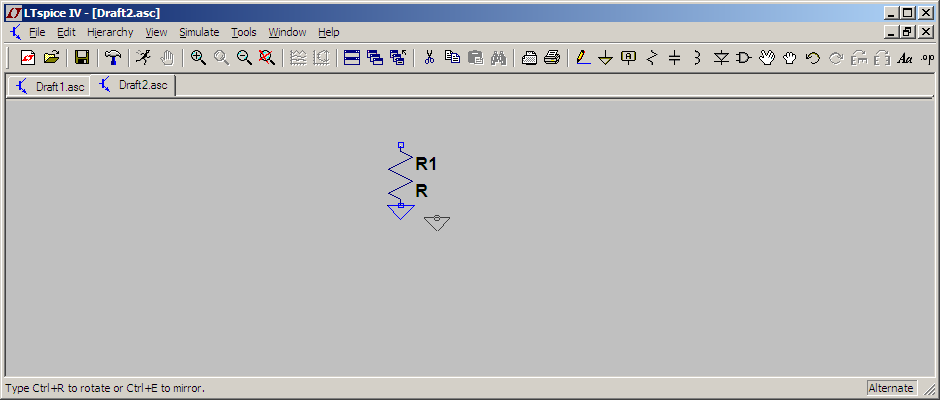Screen dimensions: 940x400
Task: Select the Rotate tool icon
Action: click(859, 58)
